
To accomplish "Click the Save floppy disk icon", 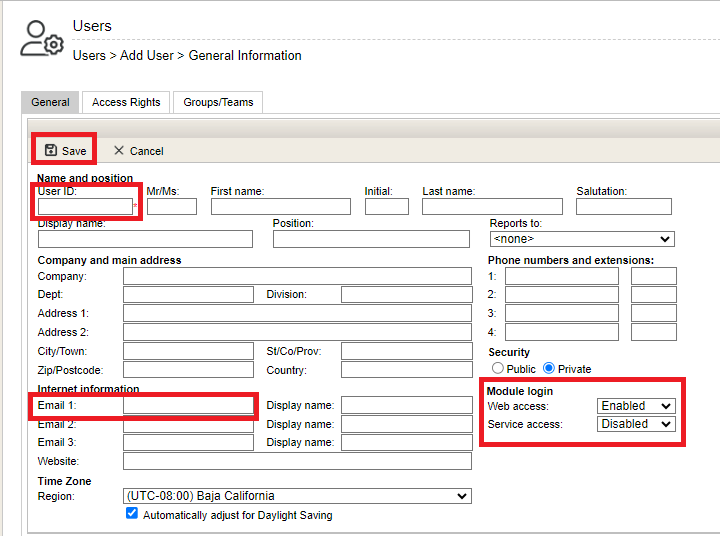I will [51, 150].
